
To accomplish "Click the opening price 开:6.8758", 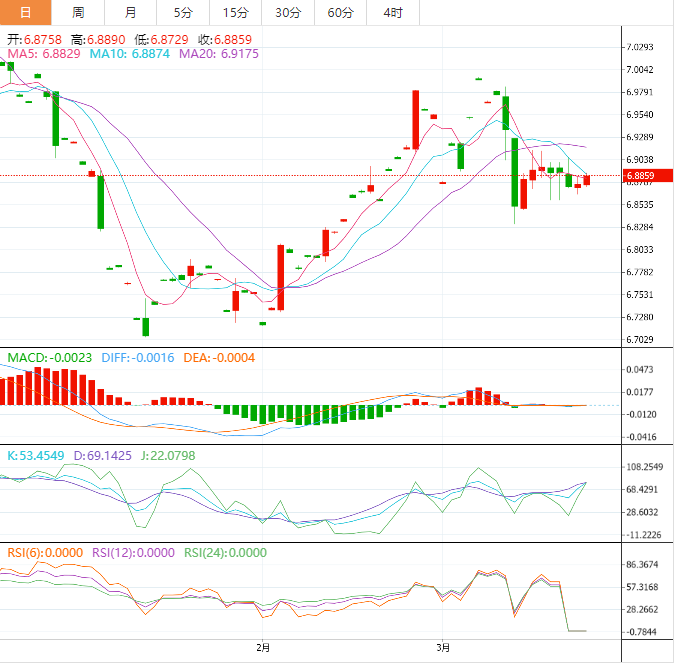I will pos(34,40).
